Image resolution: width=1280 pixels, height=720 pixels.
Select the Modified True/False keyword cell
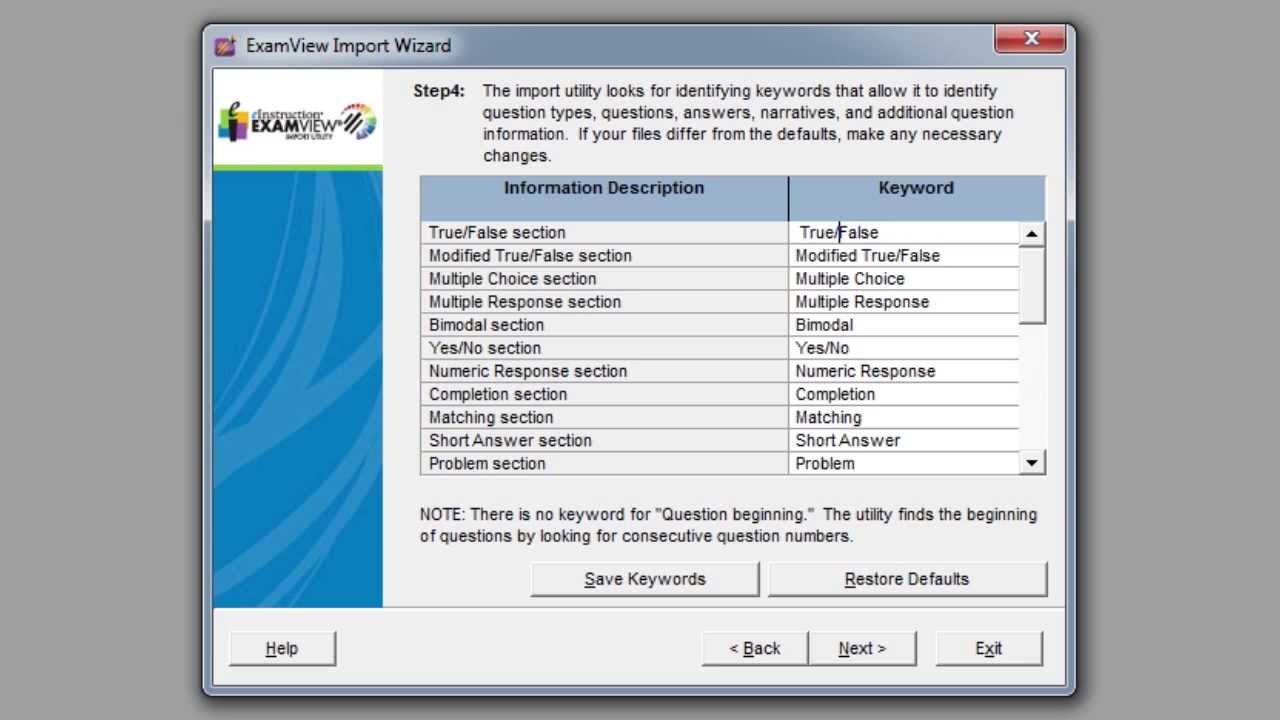point(904,256)
